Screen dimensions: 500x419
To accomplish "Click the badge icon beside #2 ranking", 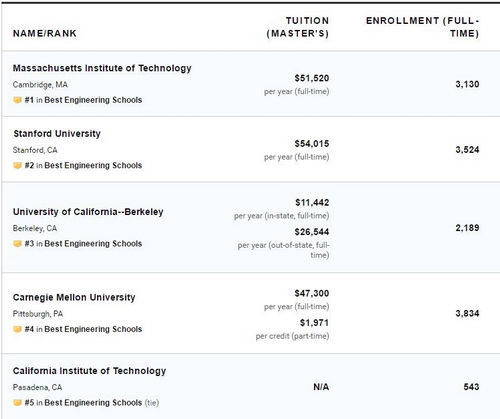I will pos(17,165).
